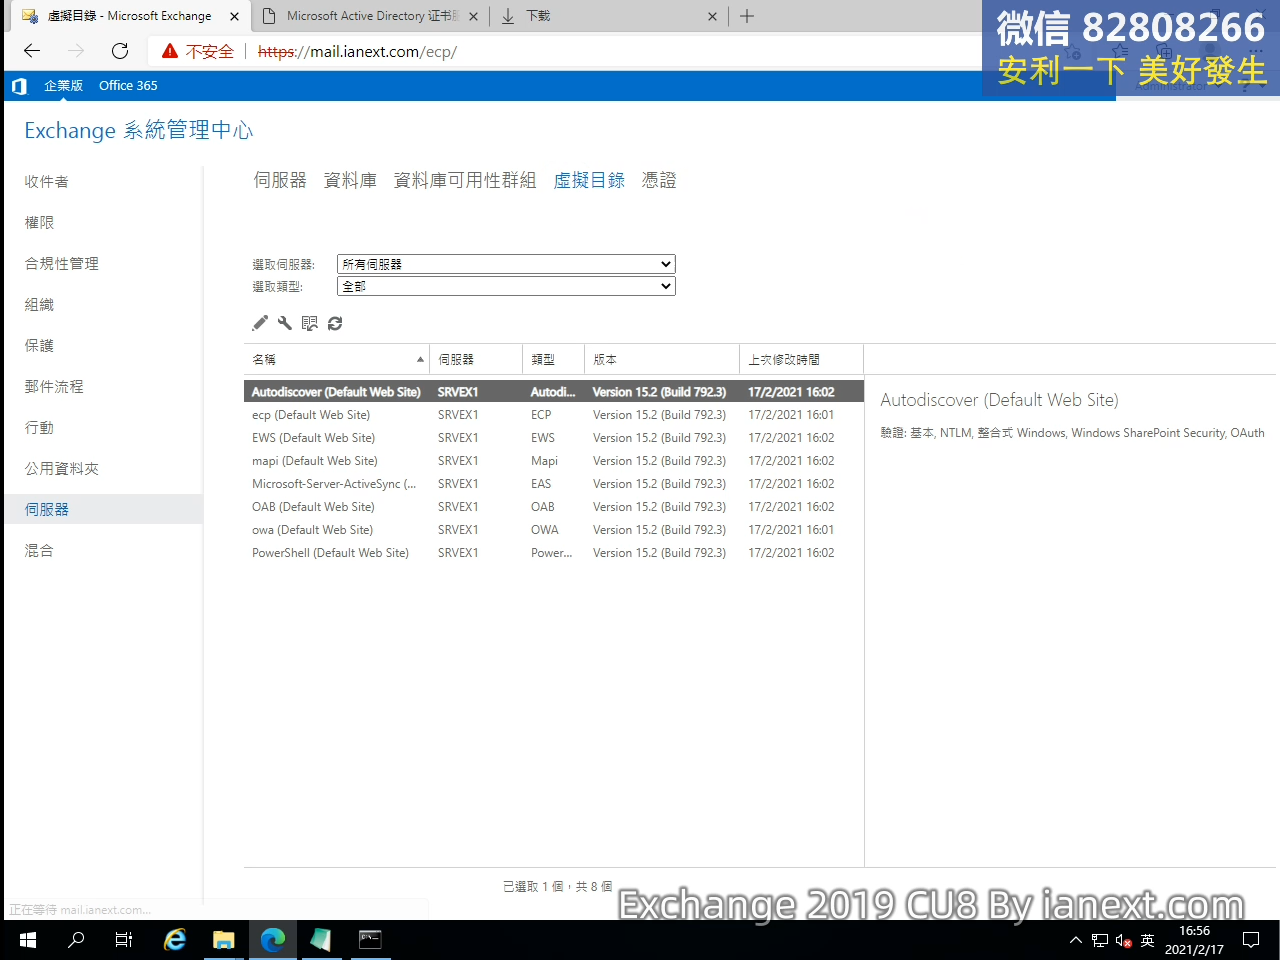
Task: Open the 選取伺服器 dropdown
Action: click(x=506, y=264)
